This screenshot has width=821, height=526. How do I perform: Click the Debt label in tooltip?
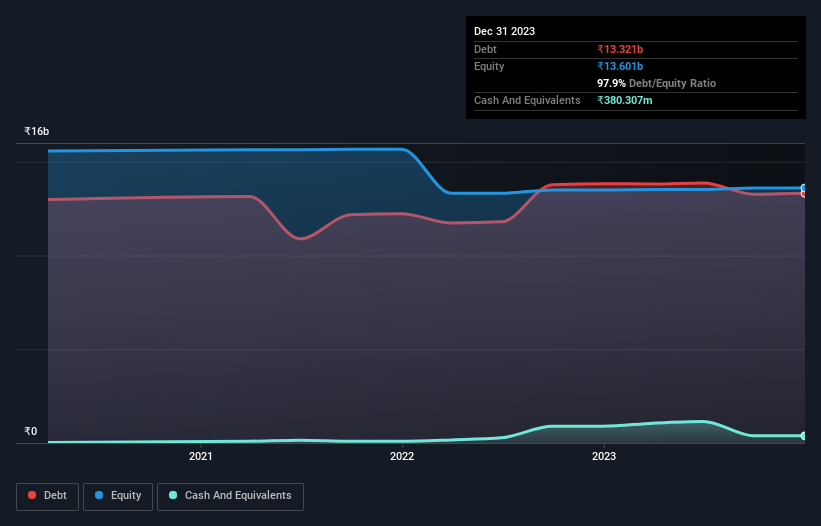click(485, 49)
